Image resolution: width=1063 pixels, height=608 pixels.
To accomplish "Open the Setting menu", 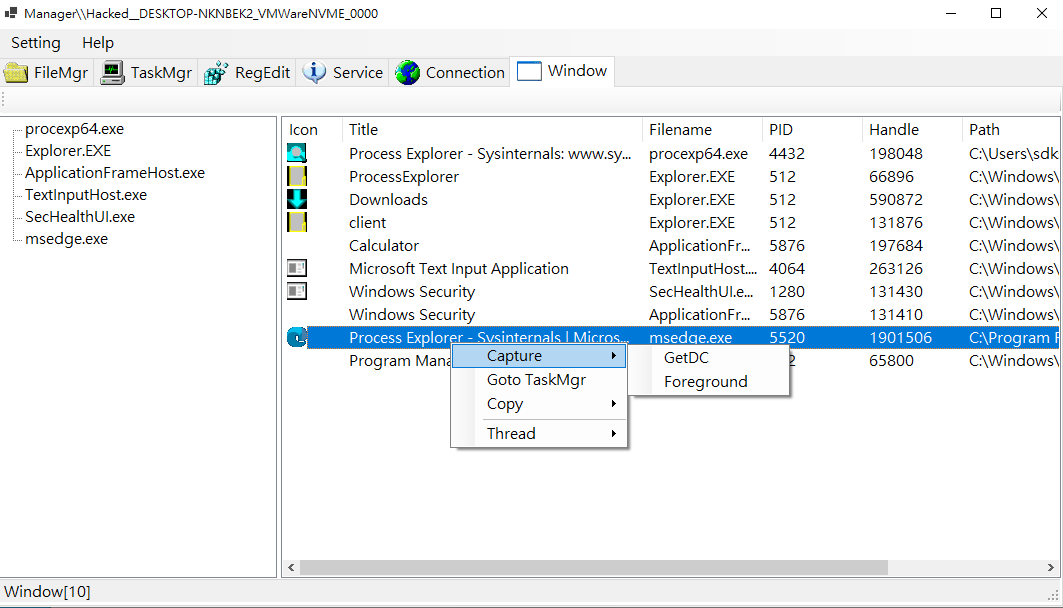I will coord(36,43).
